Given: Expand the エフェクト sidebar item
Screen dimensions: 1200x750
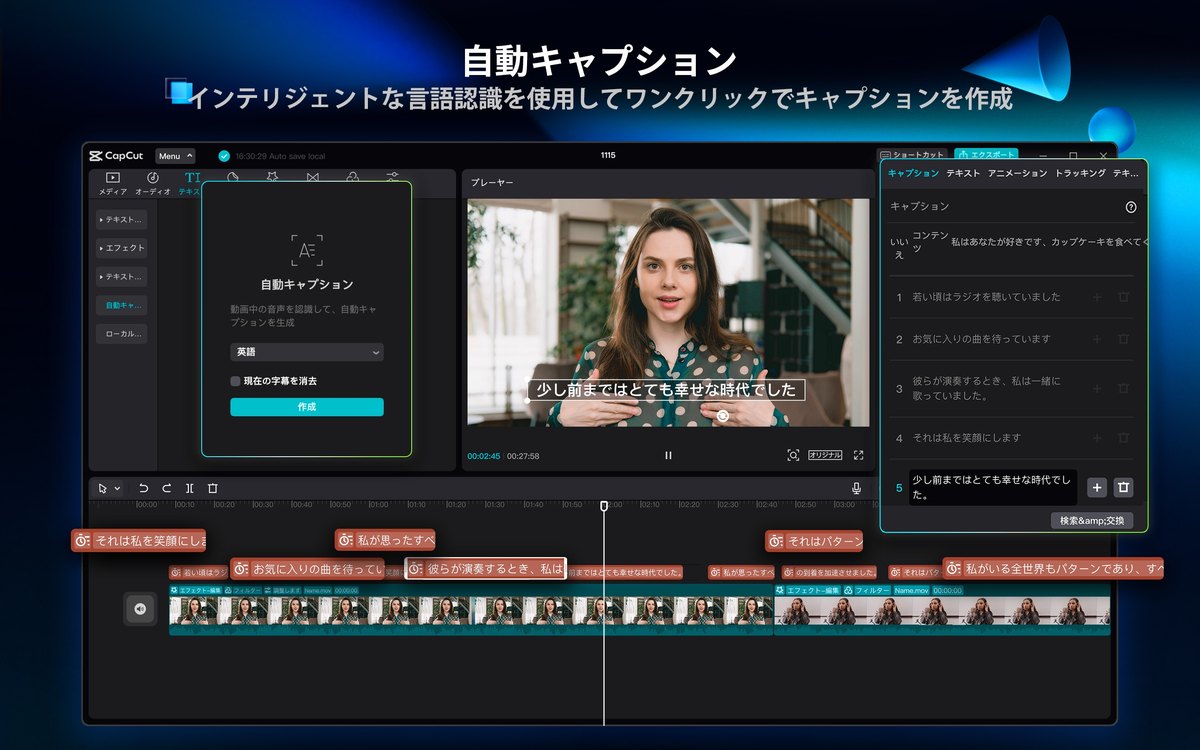Looking at the screenshot, I should (x=122, y=248).
